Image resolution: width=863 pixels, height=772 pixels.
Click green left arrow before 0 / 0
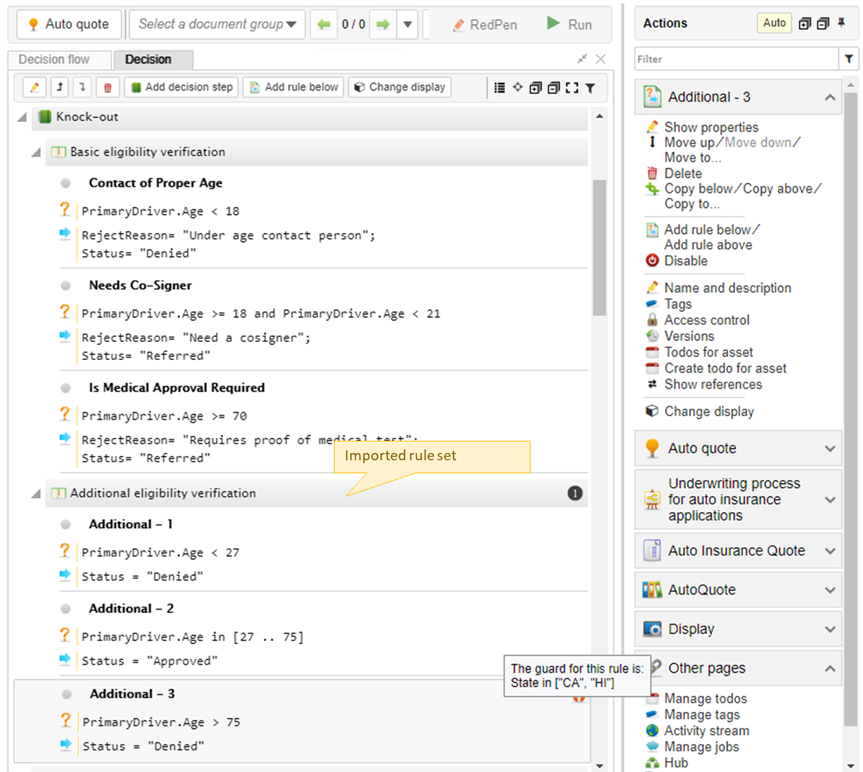pyautogui.click(x=323, y=24)
